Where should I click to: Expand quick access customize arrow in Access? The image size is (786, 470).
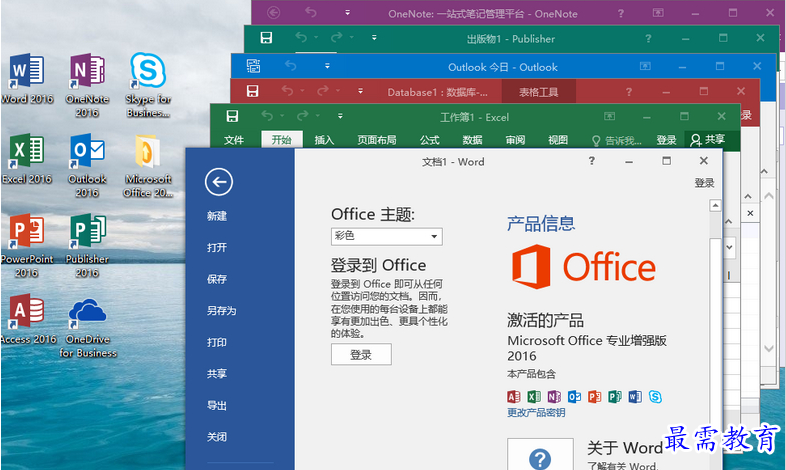pyautogui.click(x=360, y=91)
